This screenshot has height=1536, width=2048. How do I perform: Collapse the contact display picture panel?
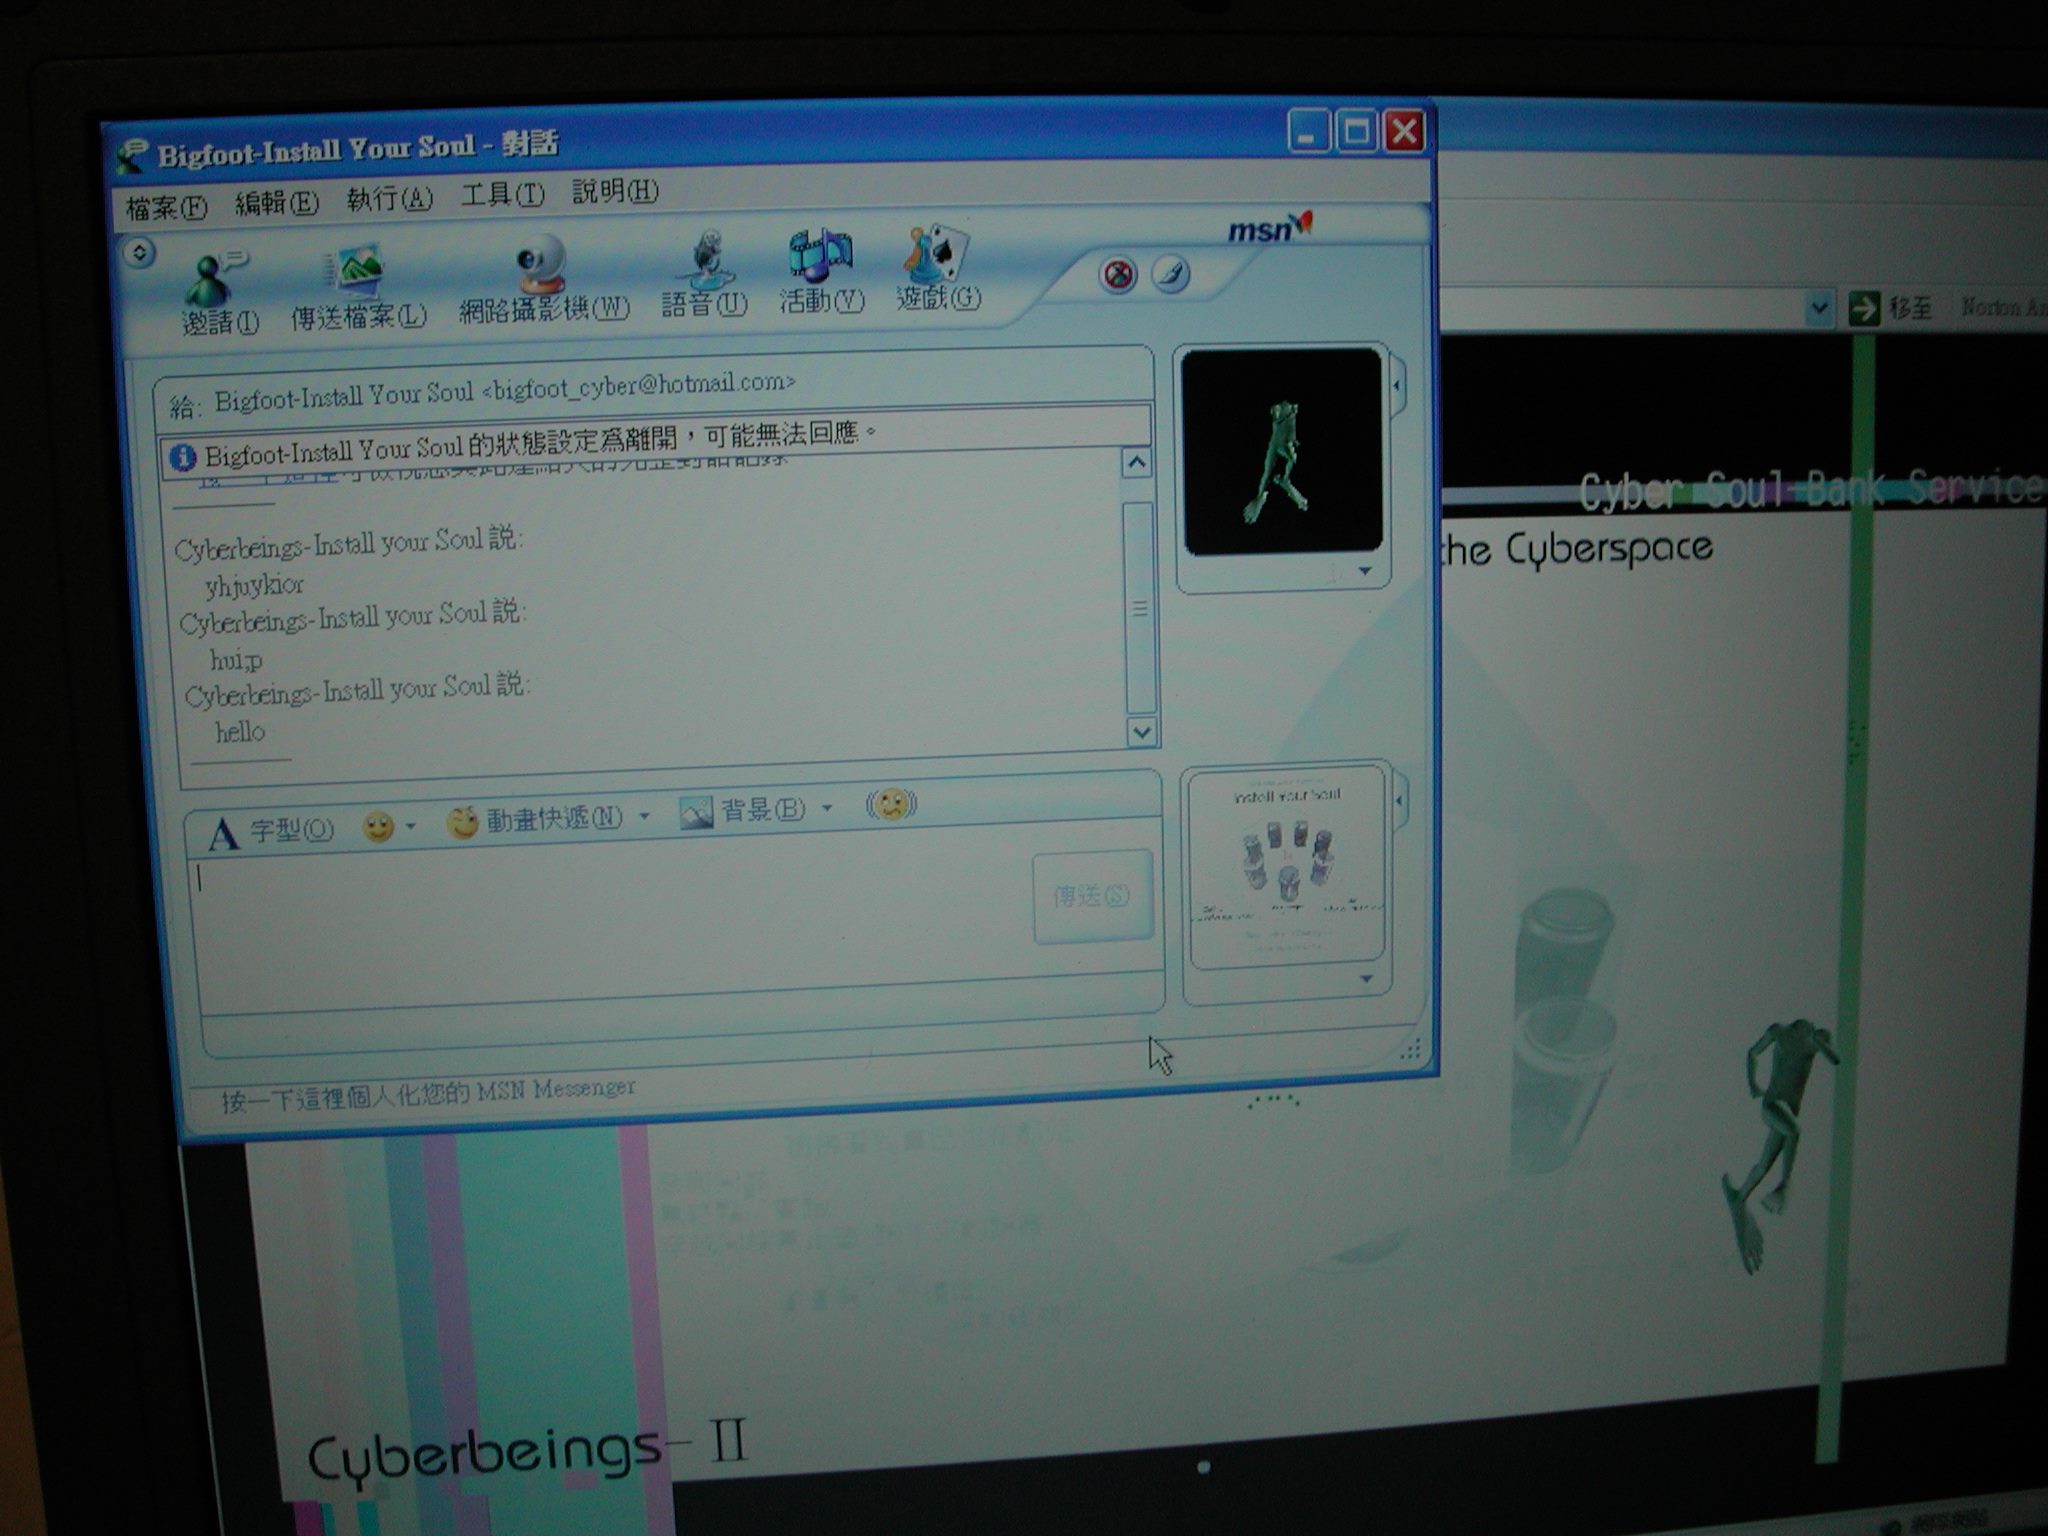point(1398,385)
